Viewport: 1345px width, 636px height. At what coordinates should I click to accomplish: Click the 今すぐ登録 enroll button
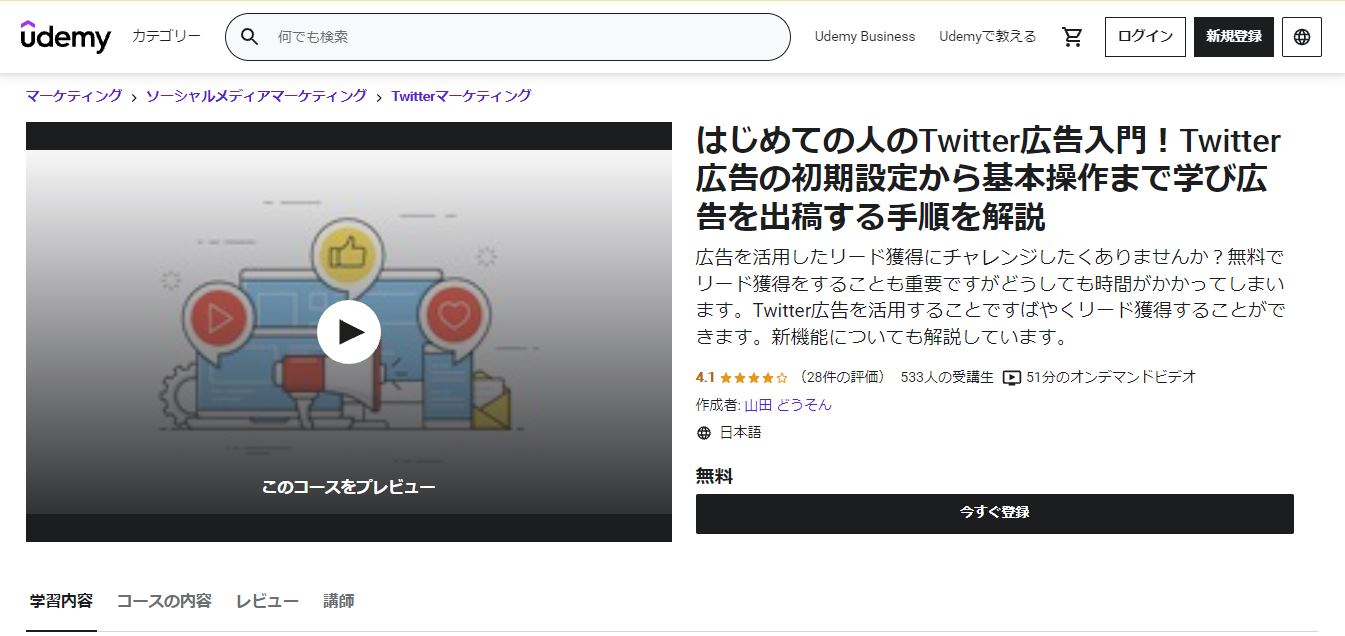pyautogui.click(x=995, y=513)
